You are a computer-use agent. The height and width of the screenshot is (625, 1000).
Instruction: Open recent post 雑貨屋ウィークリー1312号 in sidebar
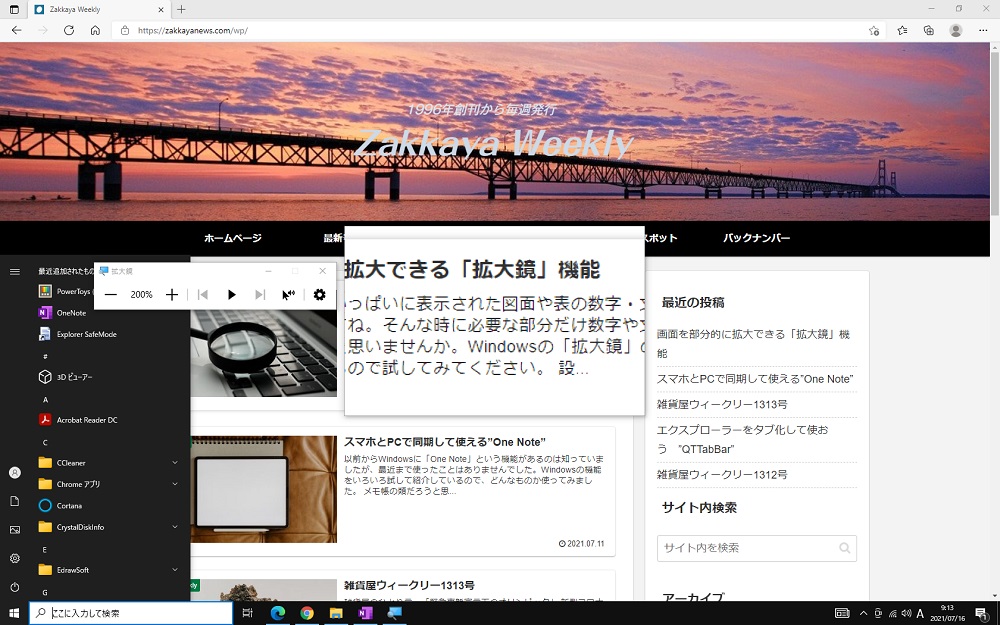click(x=722, y=474)
